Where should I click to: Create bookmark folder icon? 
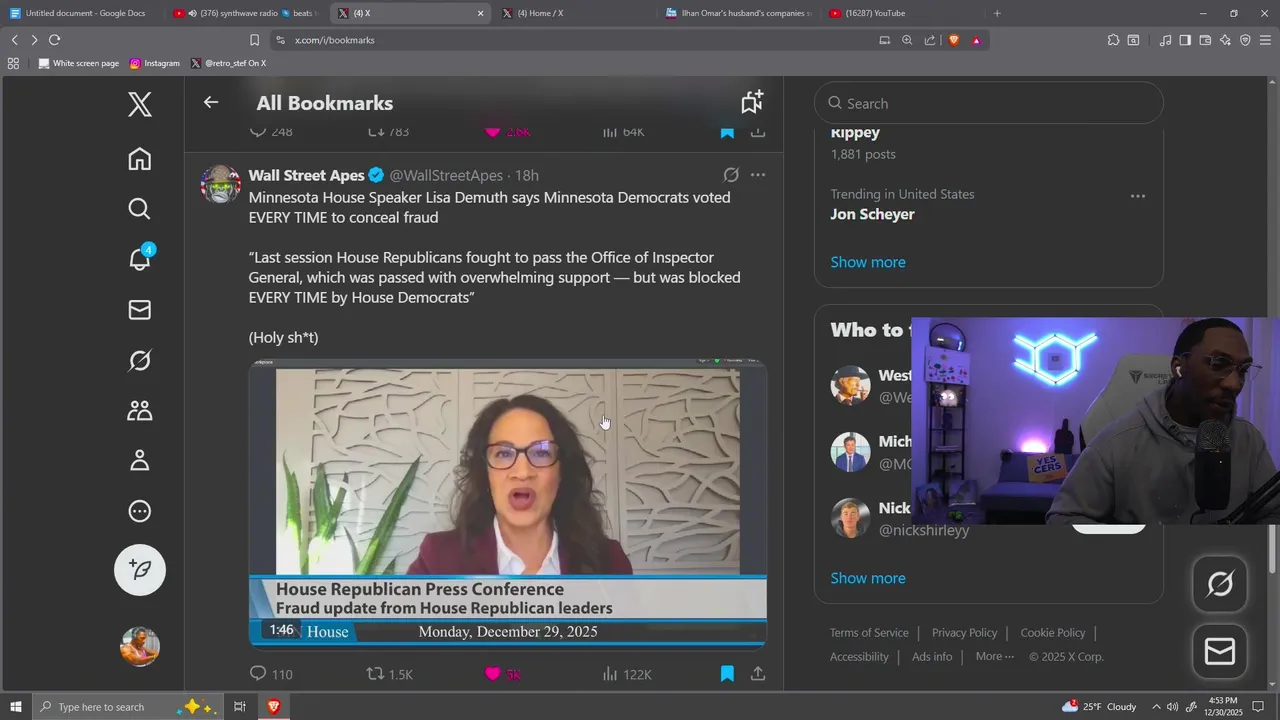click(x=752, y=102)
